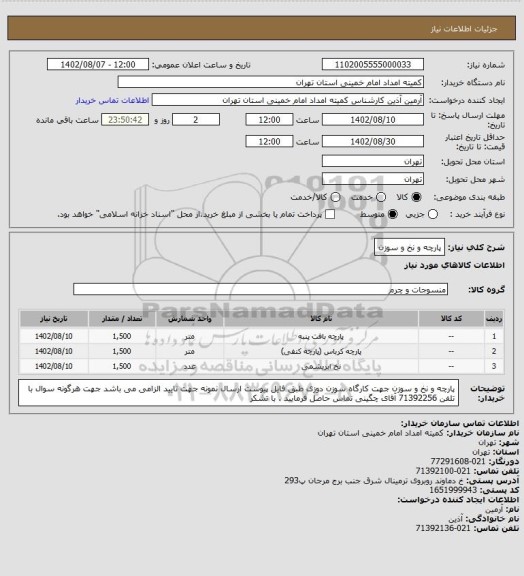
Task: Click the response deadline hour 12:00 field
Action: point(269,120)
